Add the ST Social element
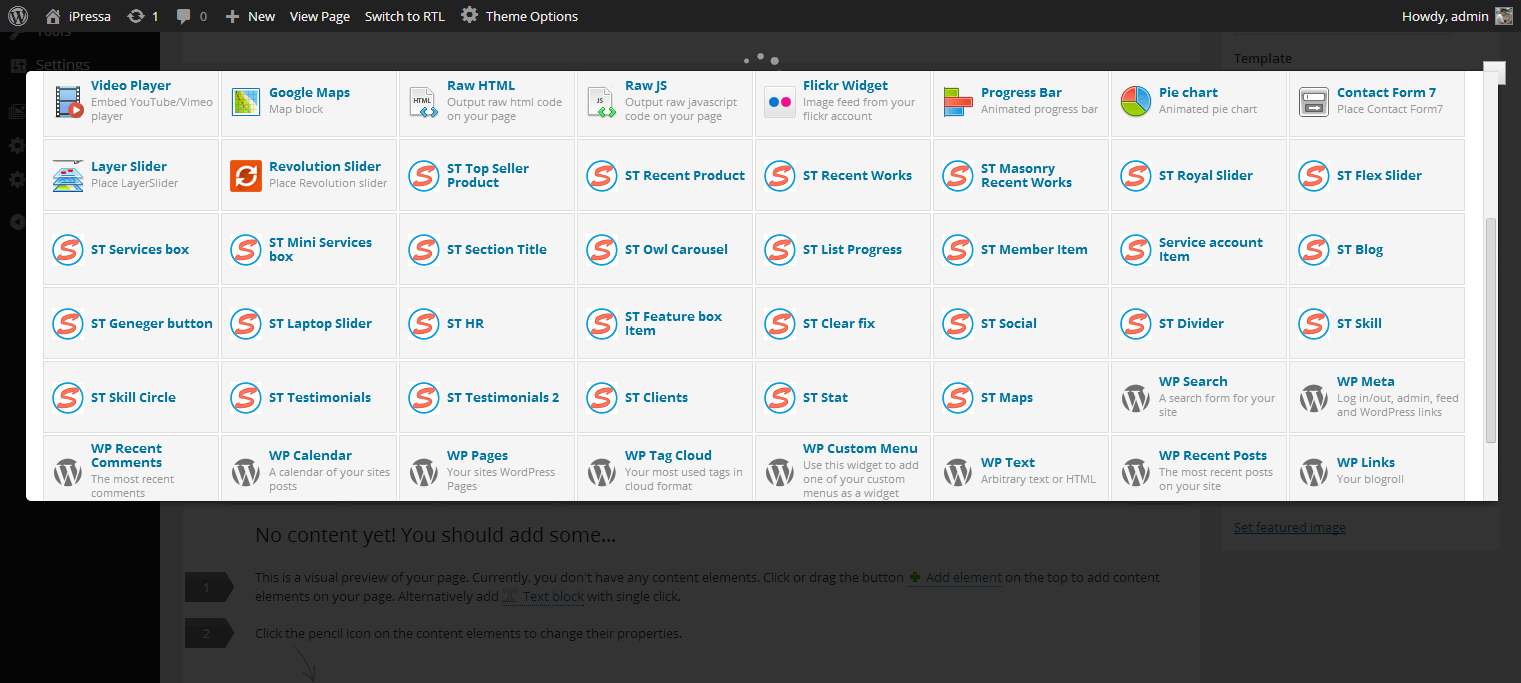This screenshot has width=1521, height=683. click(x=1021, y=324)
